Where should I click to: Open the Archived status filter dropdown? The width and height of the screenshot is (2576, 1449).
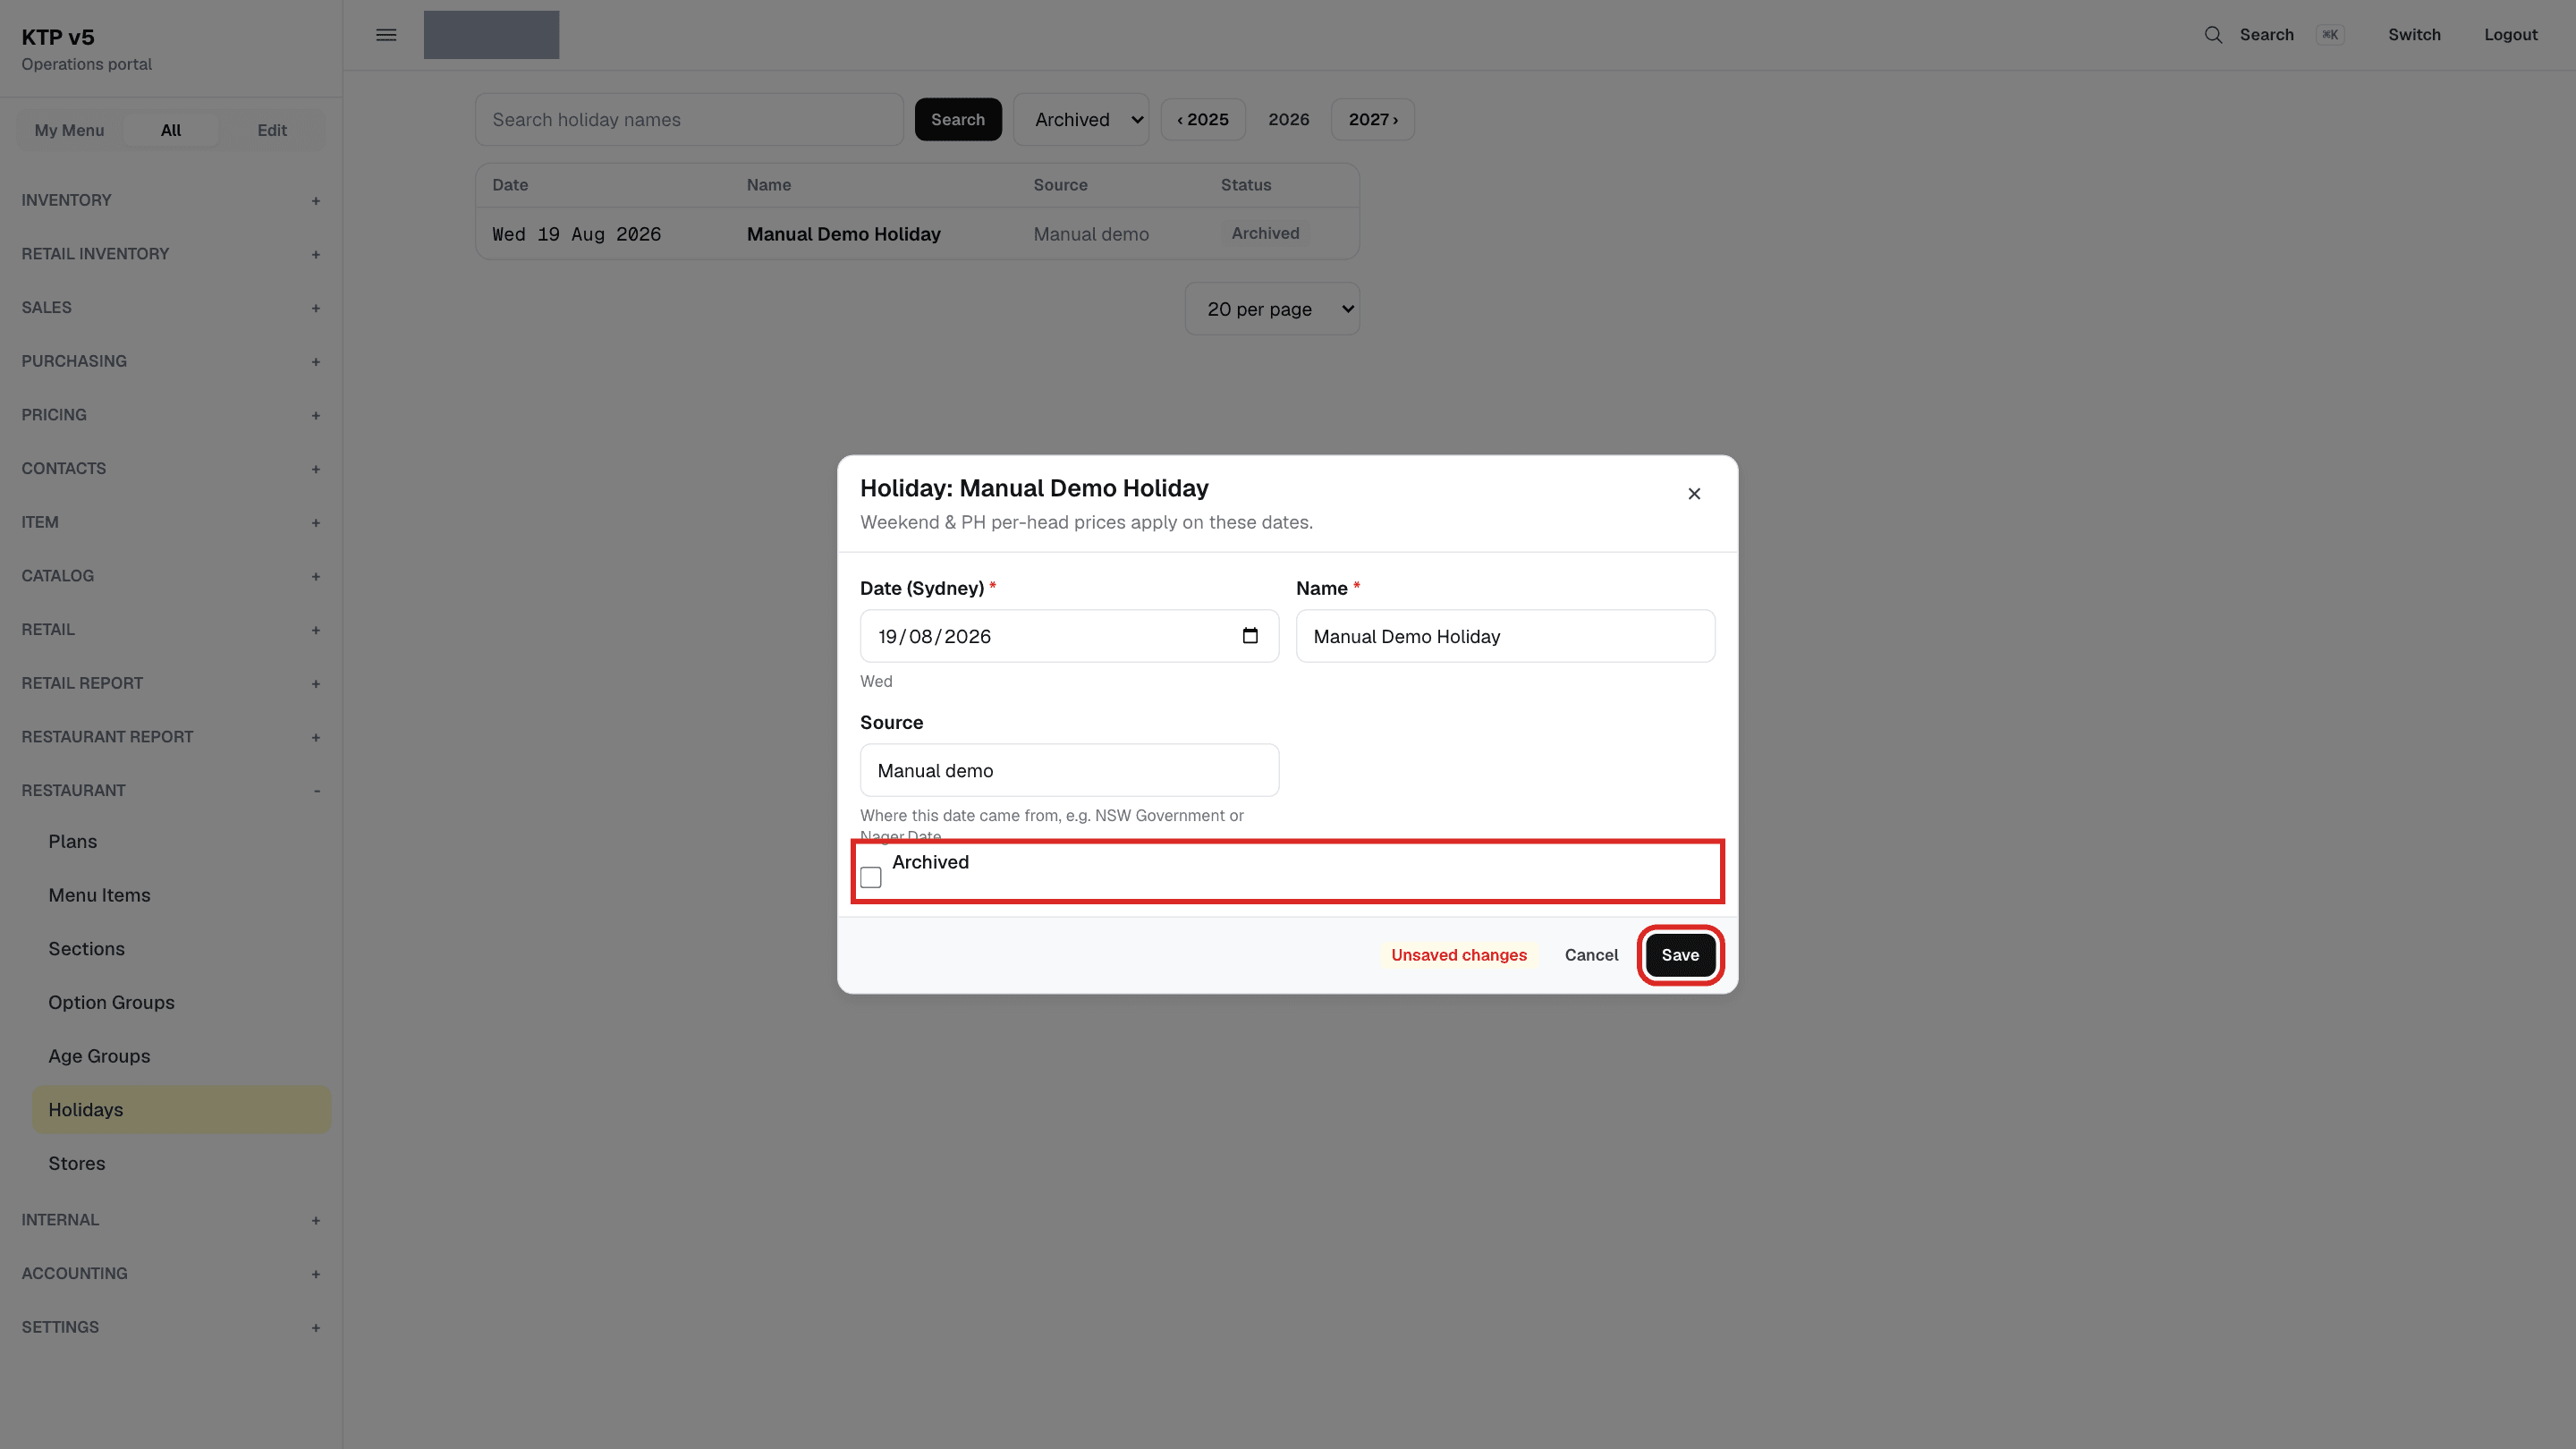pos(1081,120)
